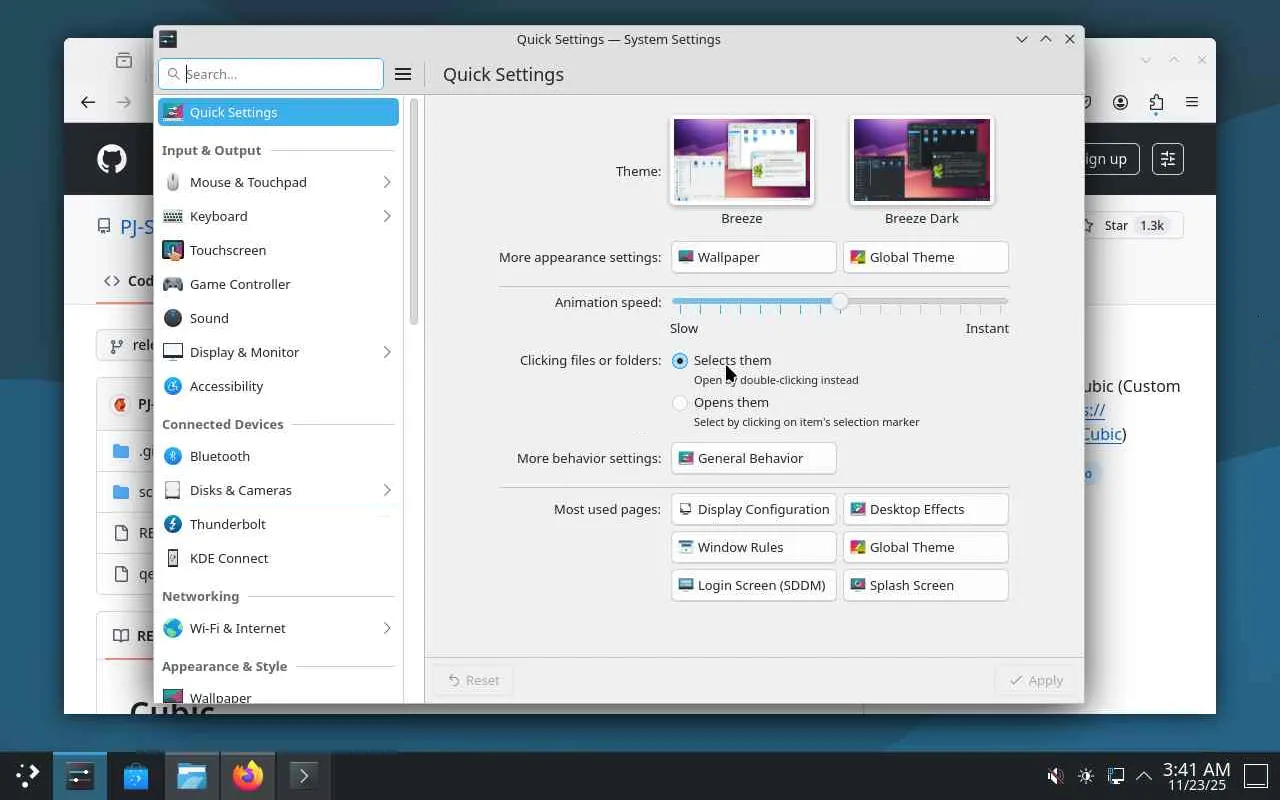Click the clock in the taskbar

coord(1197,776)
